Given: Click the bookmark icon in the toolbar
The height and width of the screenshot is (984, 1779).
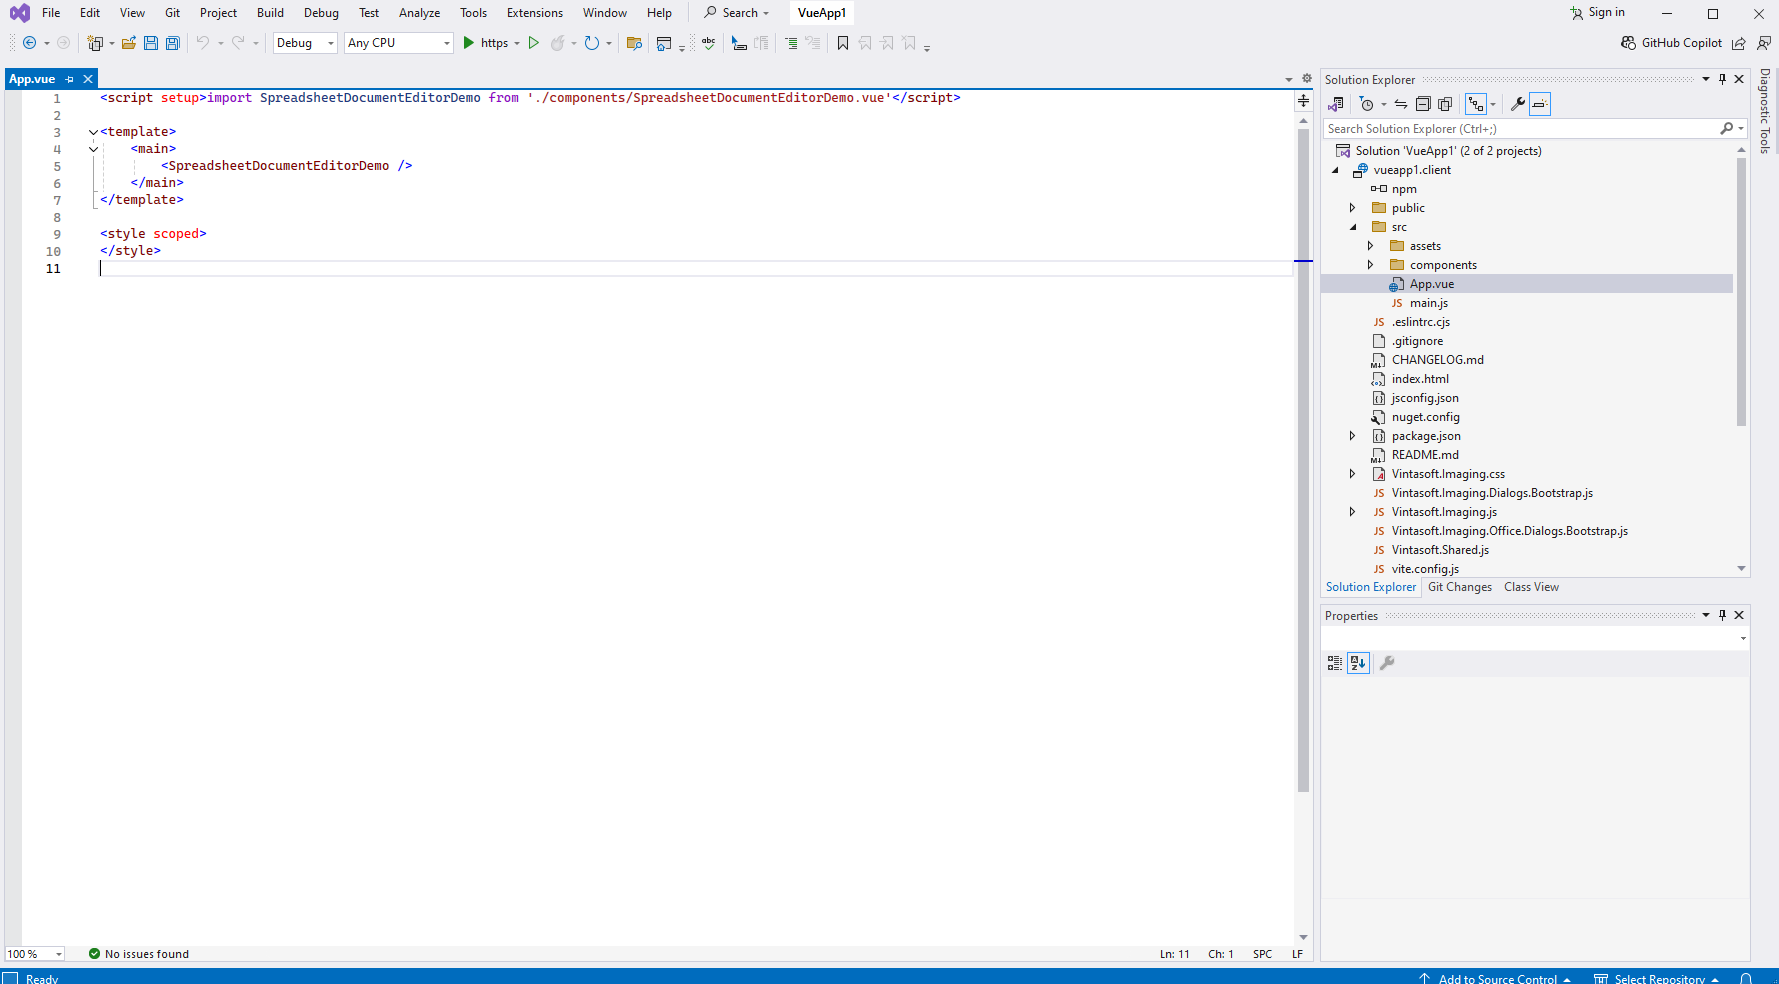Looking at the screenshot, I should (x=843, y=43).
